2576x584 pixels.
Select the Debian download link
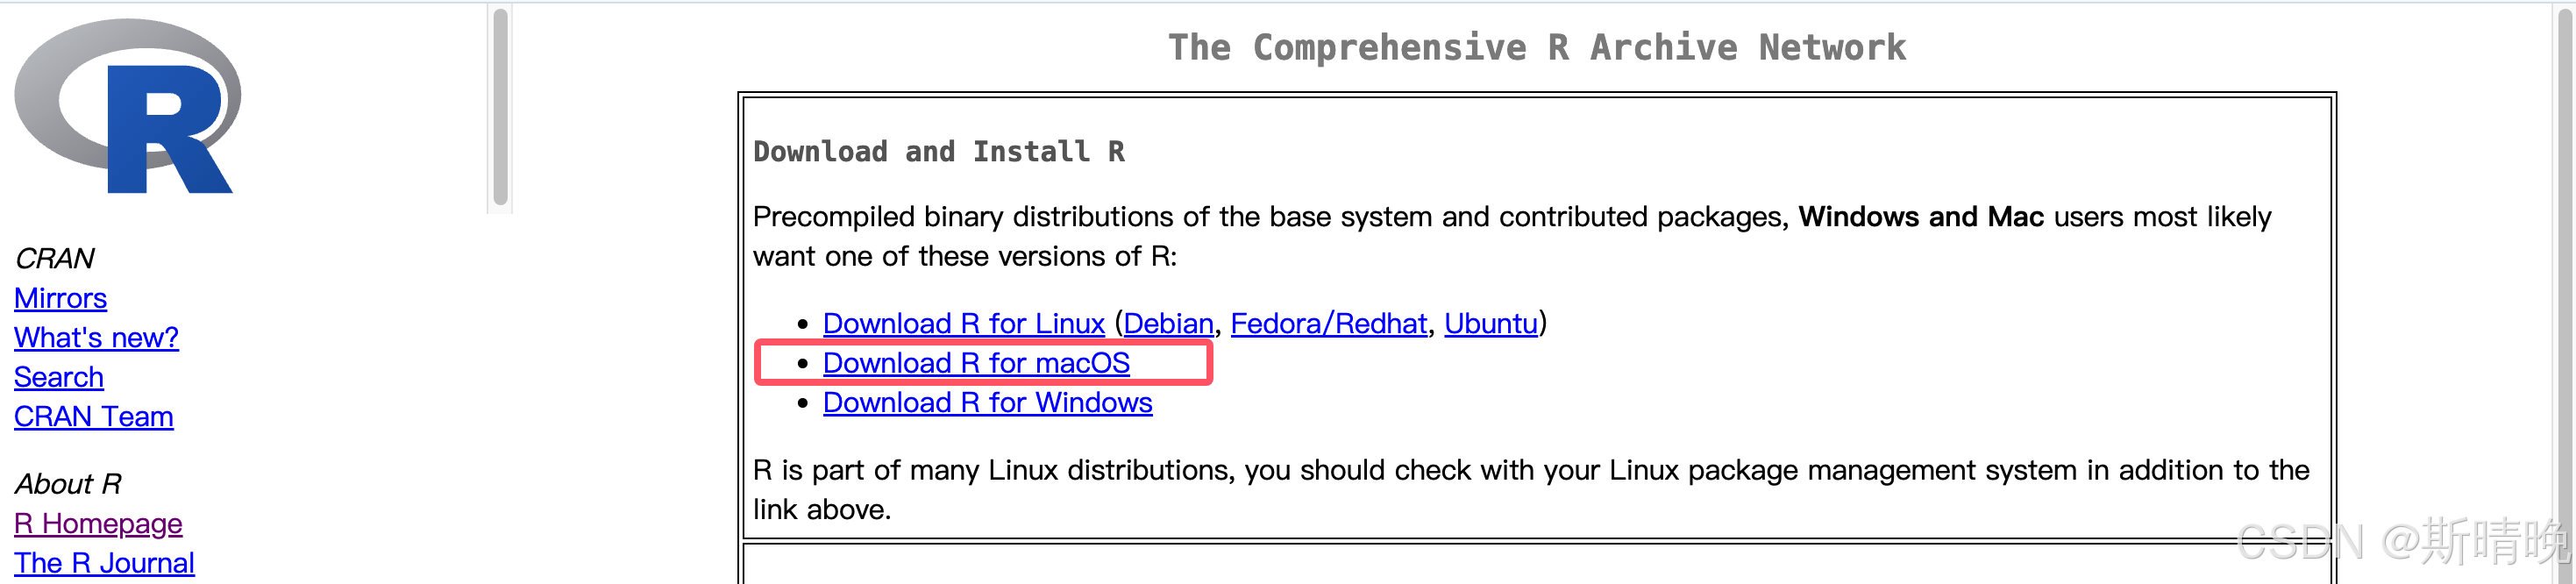tap(1168, 323)
